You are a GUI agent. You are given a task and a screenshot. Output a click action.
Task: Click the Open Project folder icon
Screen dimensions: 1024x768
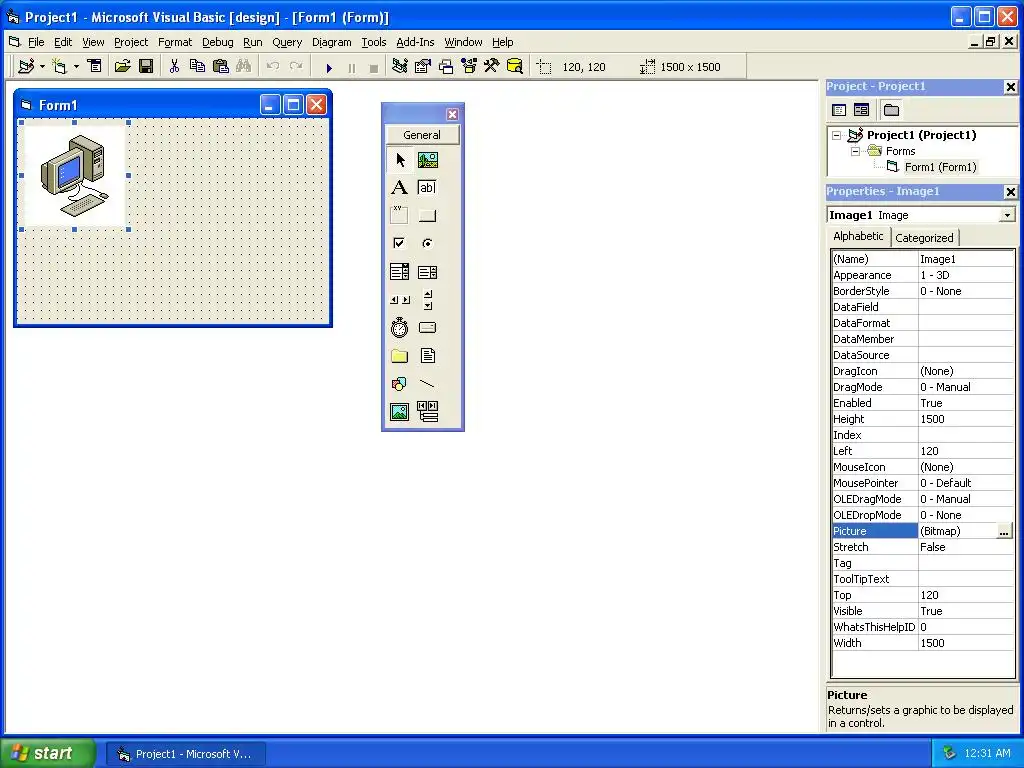(122, 66)
